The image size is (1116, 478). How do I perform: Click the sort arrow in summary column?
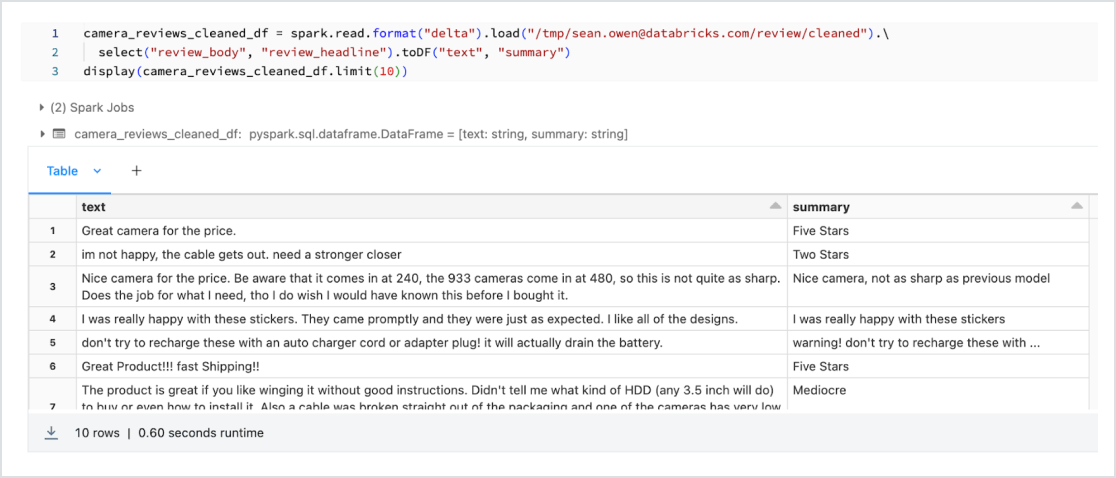1076,207
